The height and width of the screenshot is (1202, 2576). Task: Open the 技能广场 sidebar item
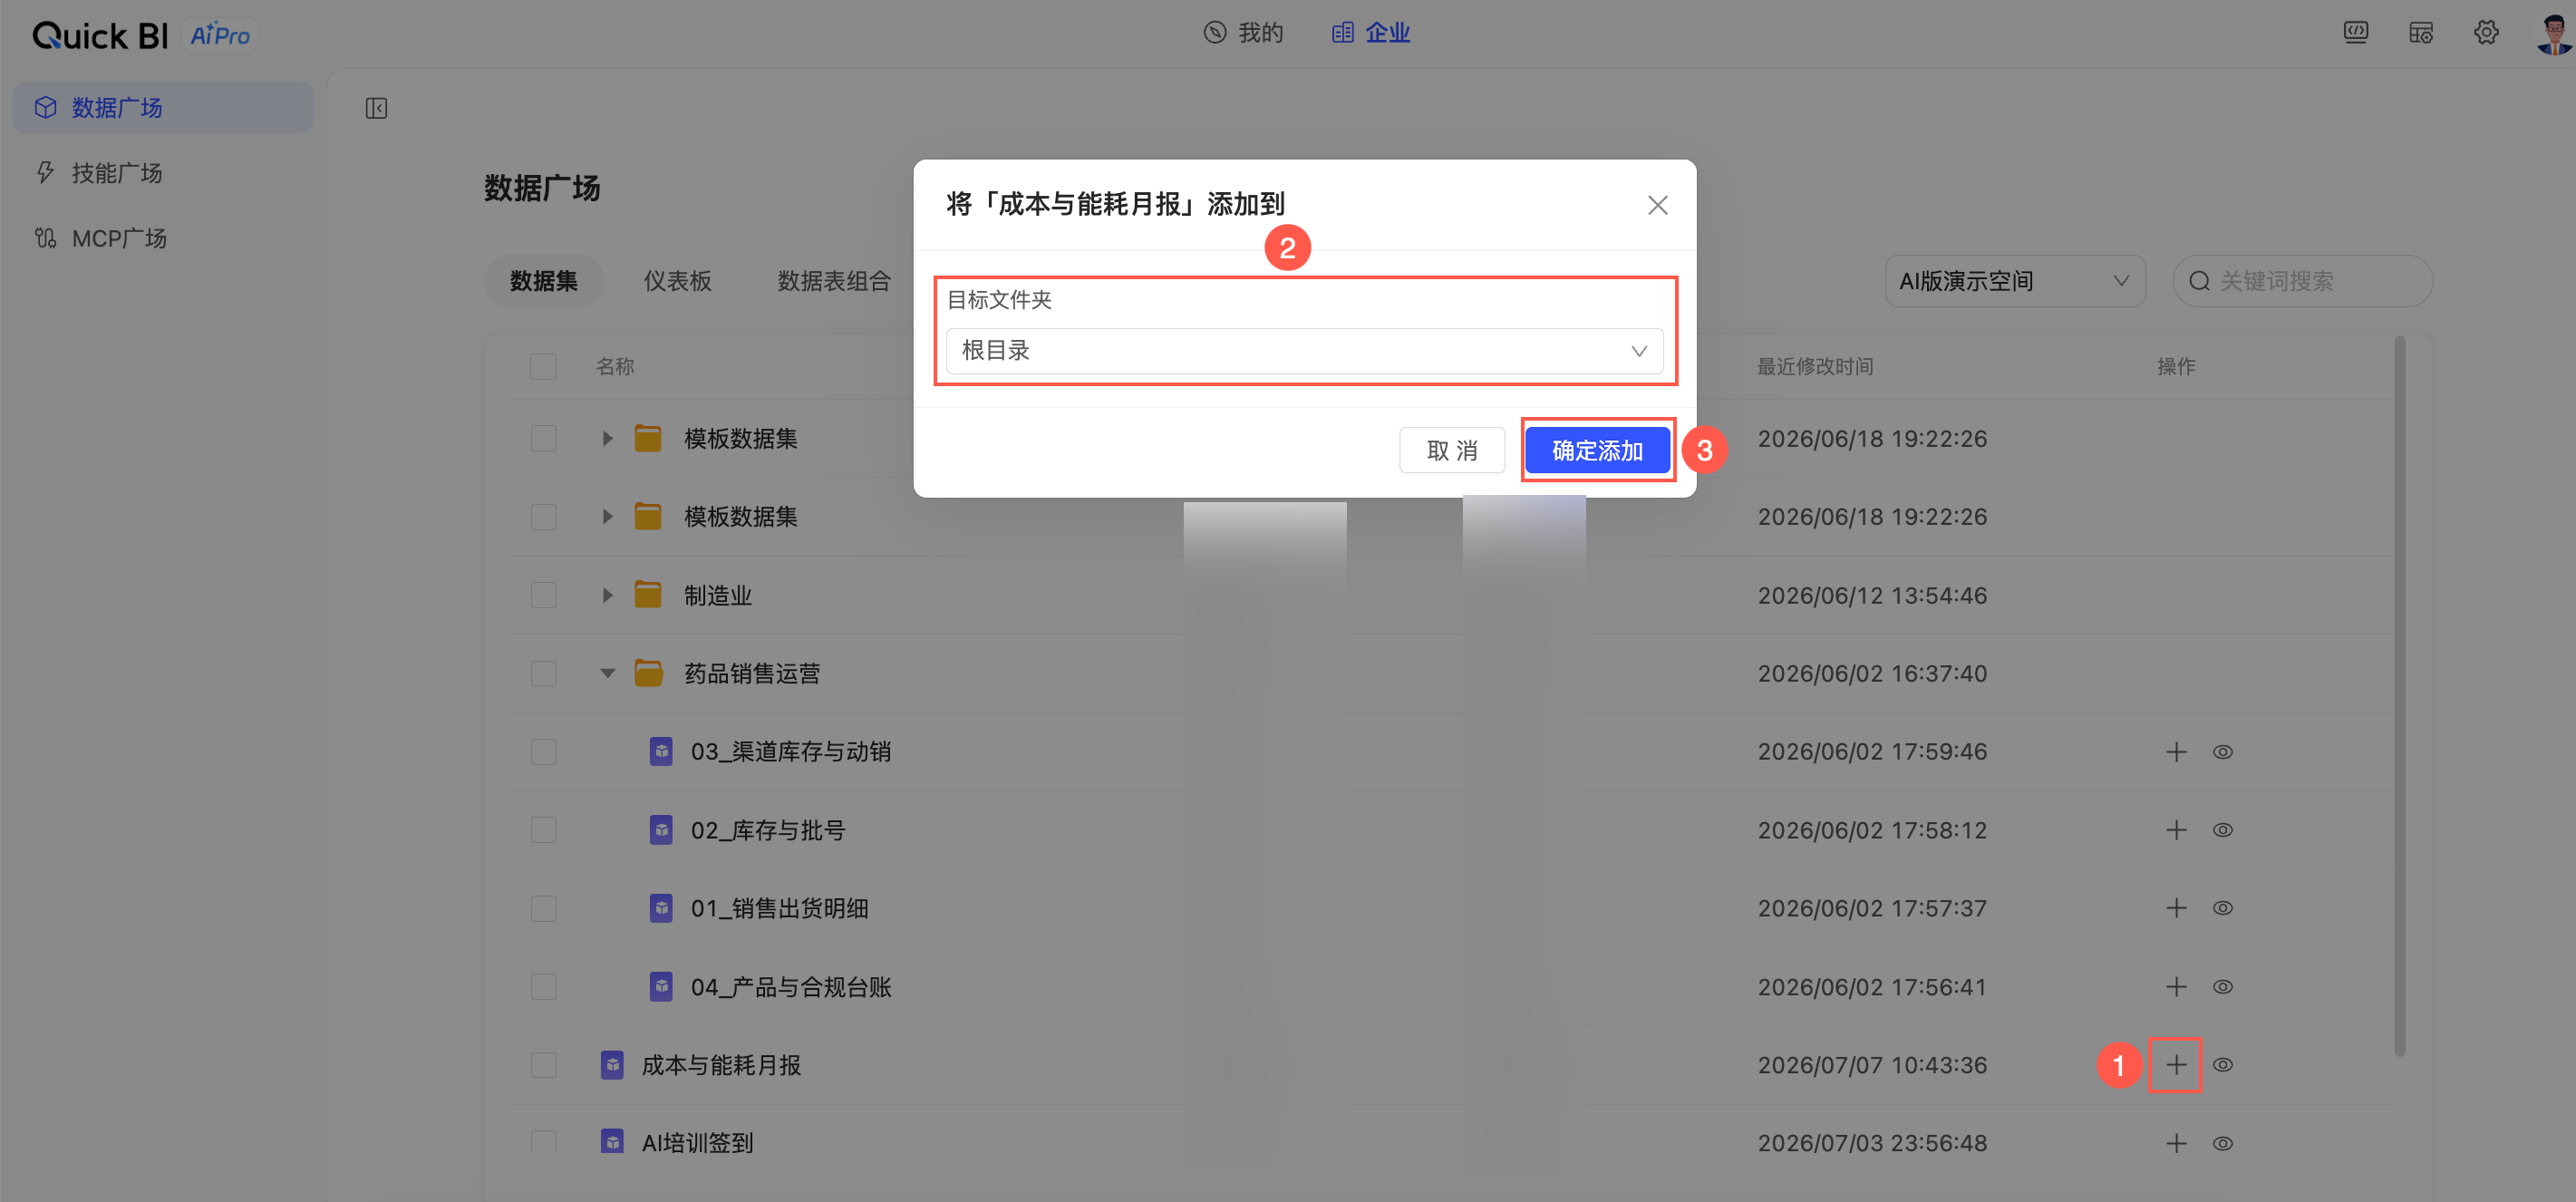163,173
